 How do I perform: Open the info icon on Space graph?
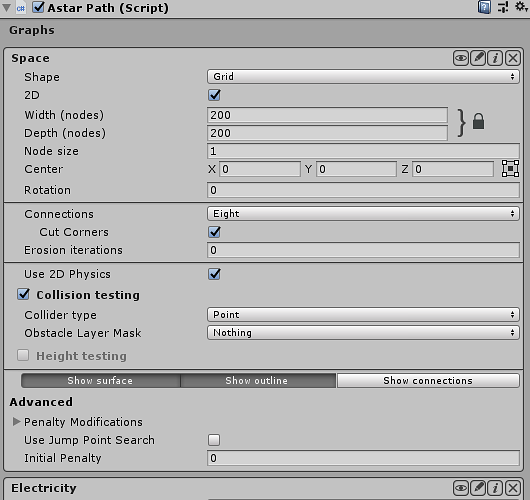pyautogui.click(x=495, y=58)
